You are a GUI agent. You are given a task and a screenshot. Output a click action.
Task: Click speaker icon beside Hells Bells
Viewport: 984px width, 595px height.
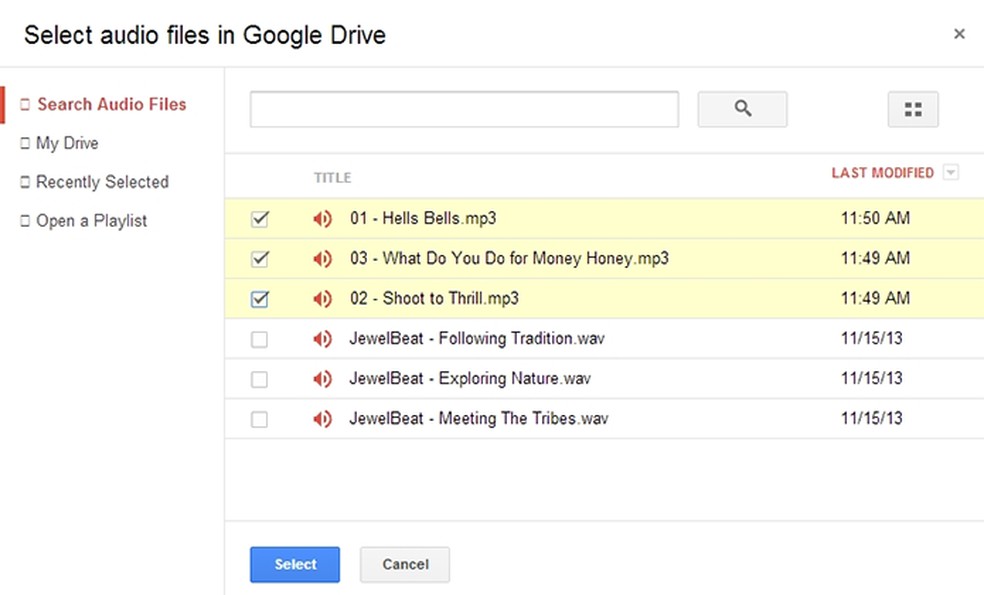pos(322,219)
